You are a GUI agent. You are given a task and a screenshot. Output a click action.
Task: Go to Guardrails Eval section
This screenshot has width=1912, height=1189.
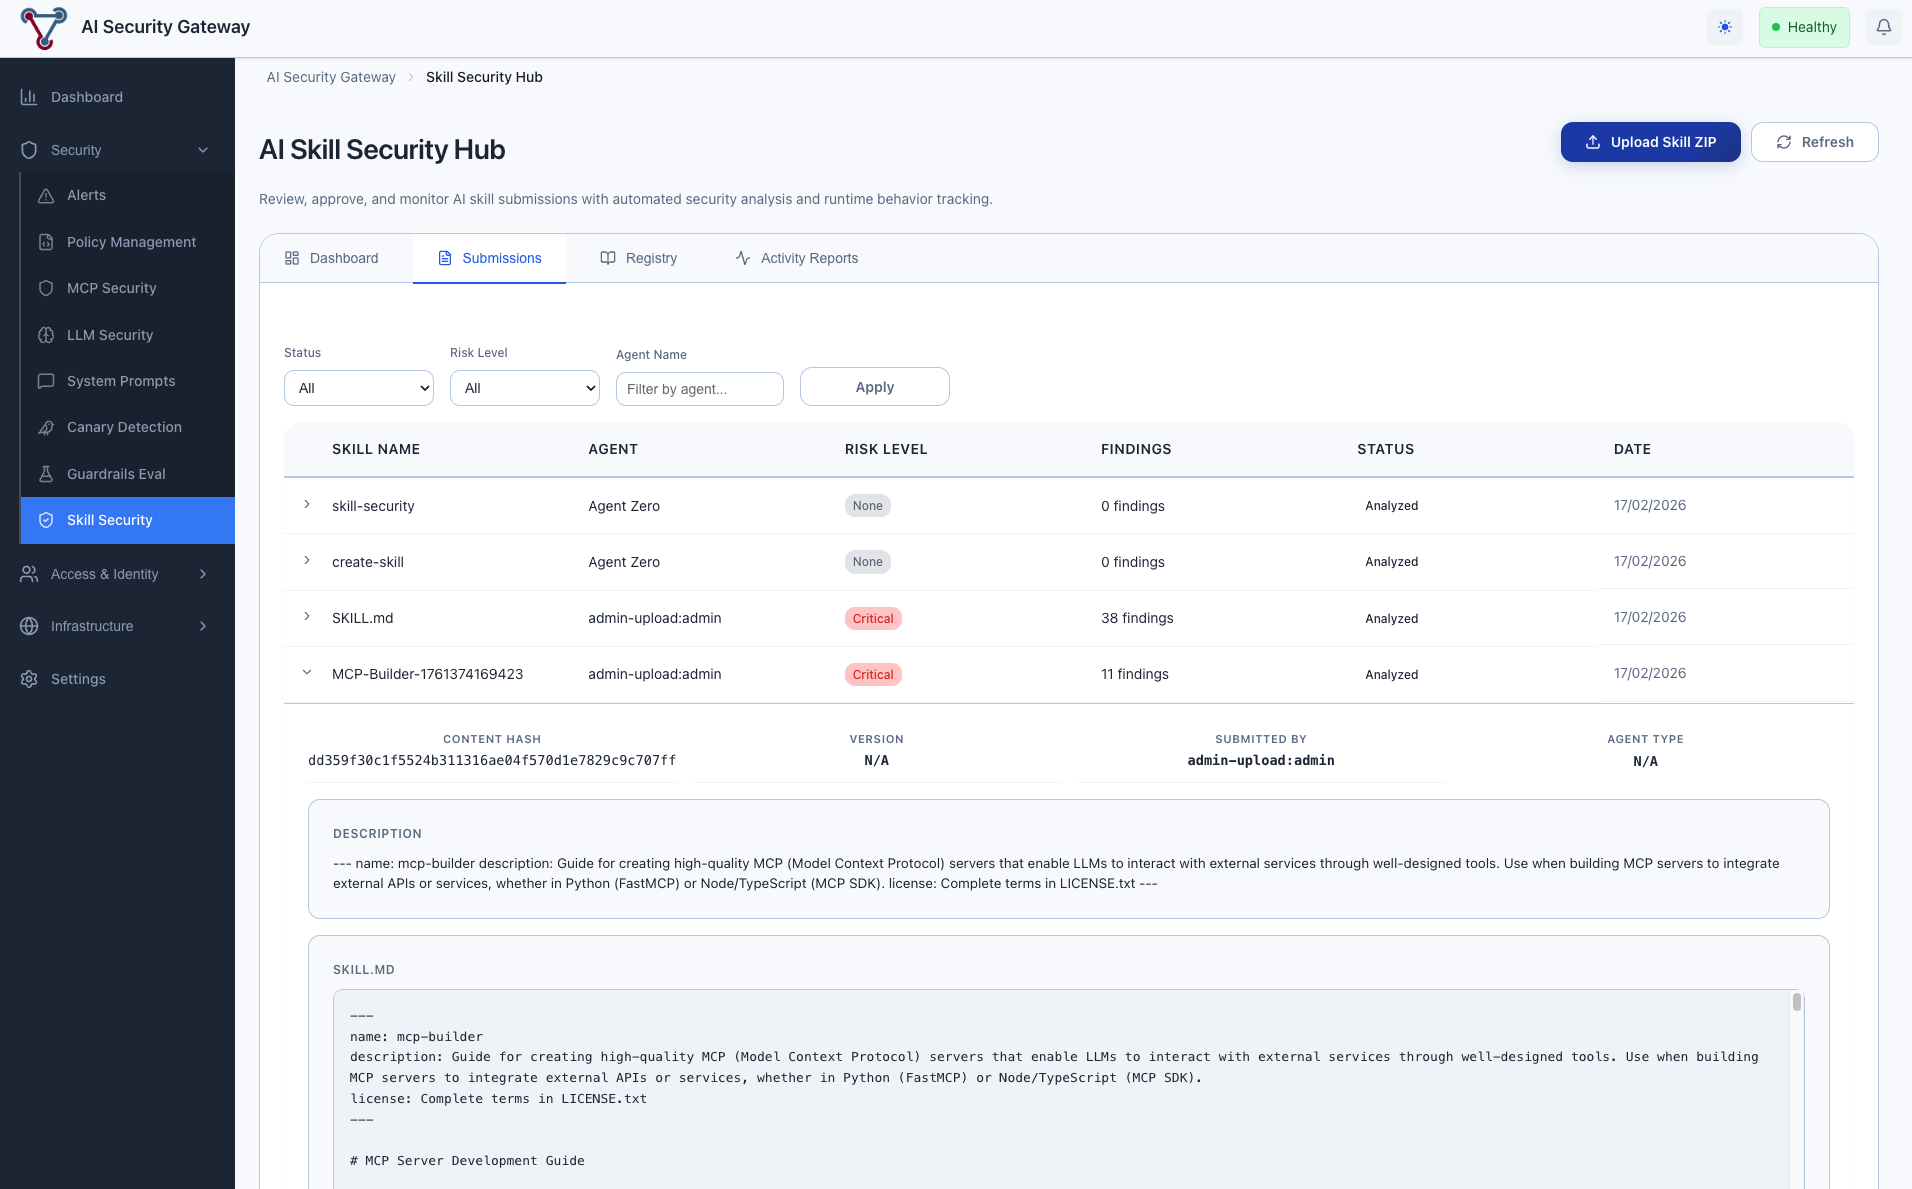[x=116, y=474]
